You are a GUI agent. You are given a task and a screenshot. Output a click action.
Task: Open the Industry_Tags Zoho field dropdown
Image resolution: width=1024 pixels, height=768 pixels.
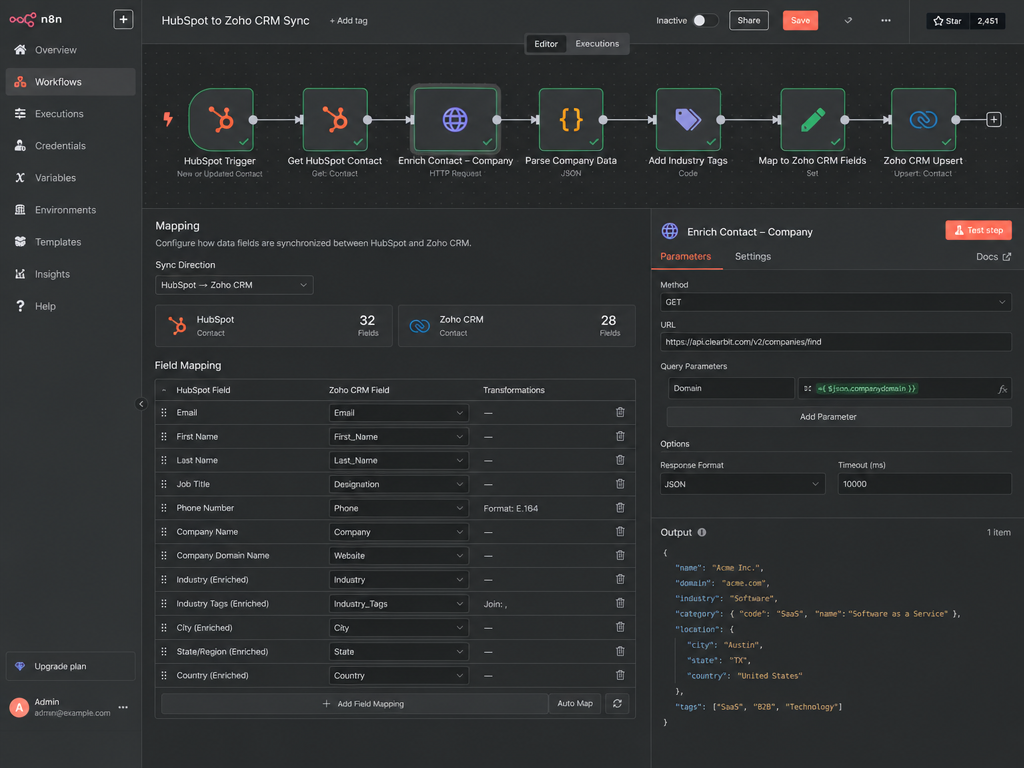click(x=398, y=603)
